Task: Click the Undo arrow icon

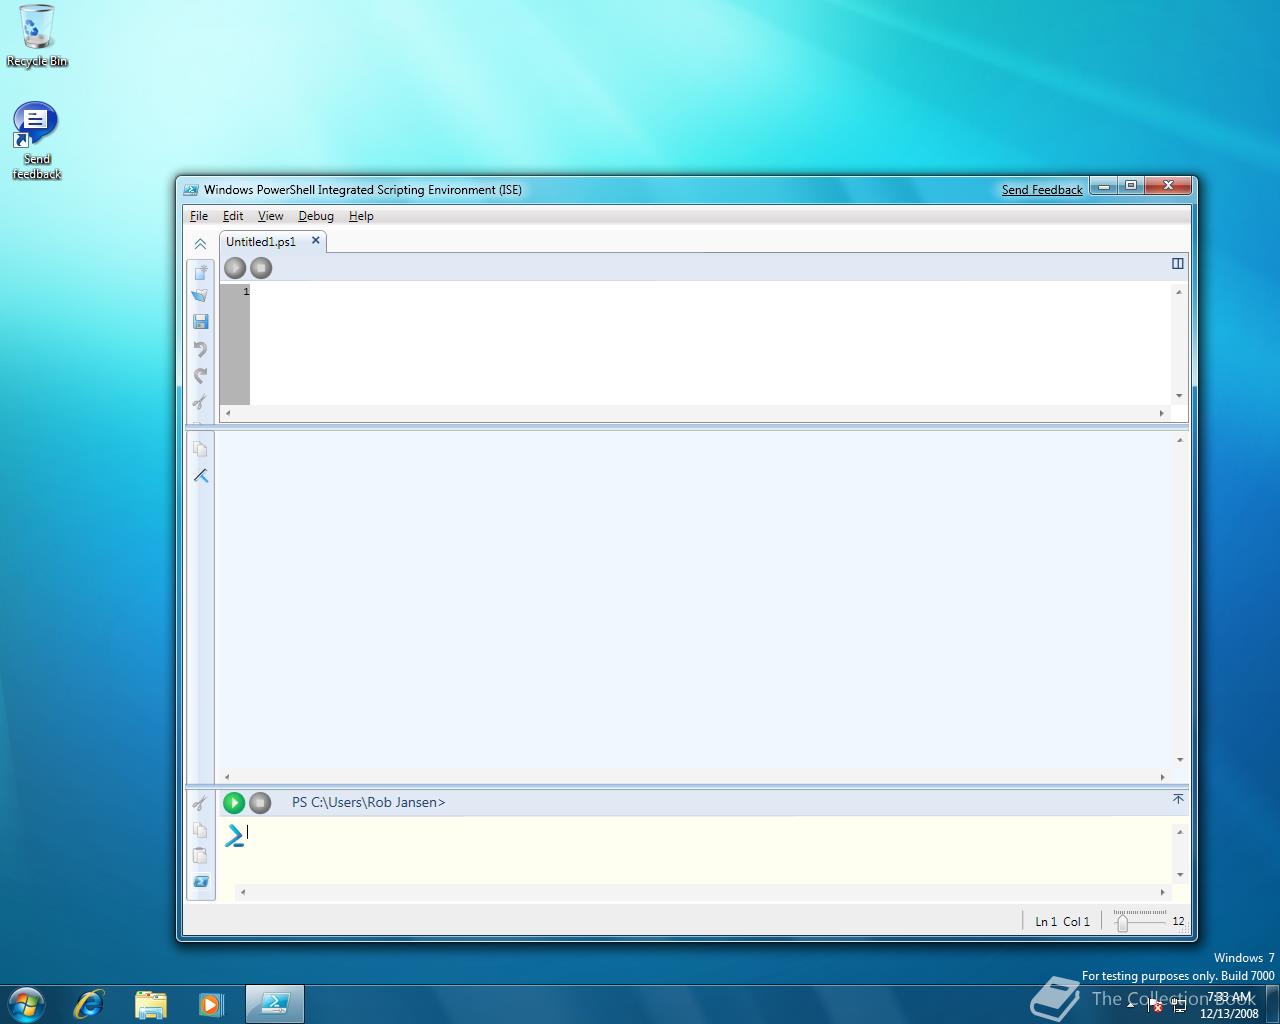Action: click(x=200, y=349)
